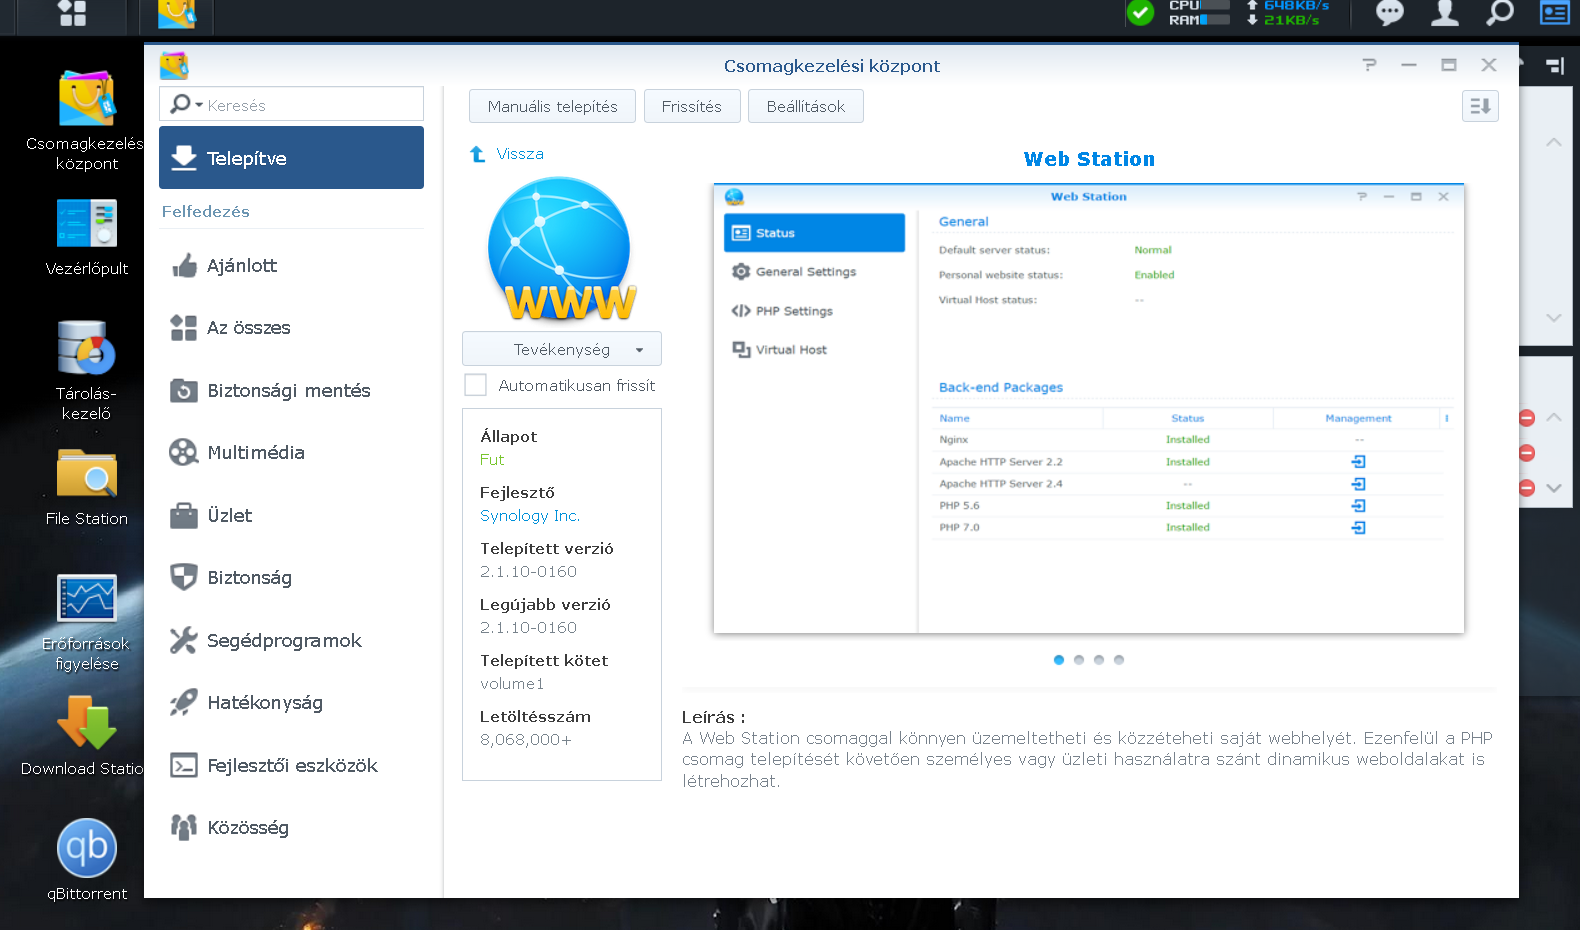Enable Automatikusan frissít checkbox

click(x=476, y=385)
